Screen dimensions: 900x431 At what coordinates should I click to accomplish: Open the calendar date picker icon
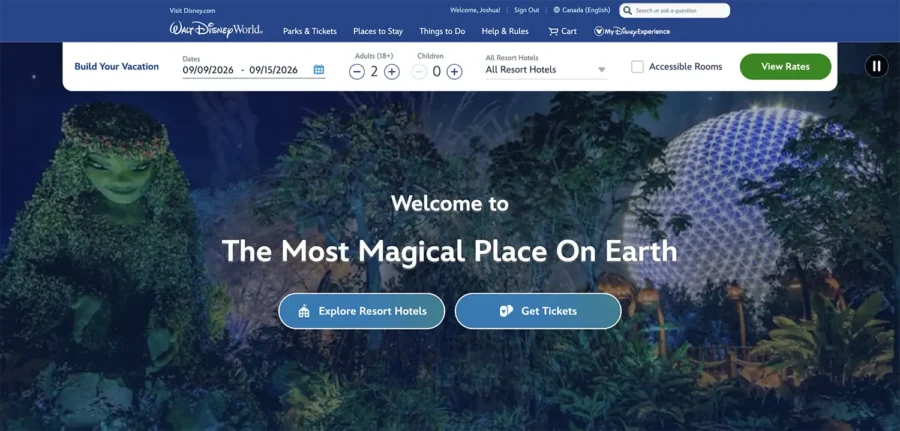[319, 69]
